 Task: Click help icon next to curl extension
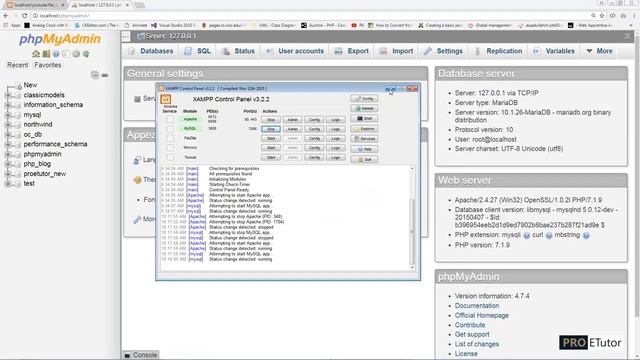pyautogui.click(x=549, y=236)
